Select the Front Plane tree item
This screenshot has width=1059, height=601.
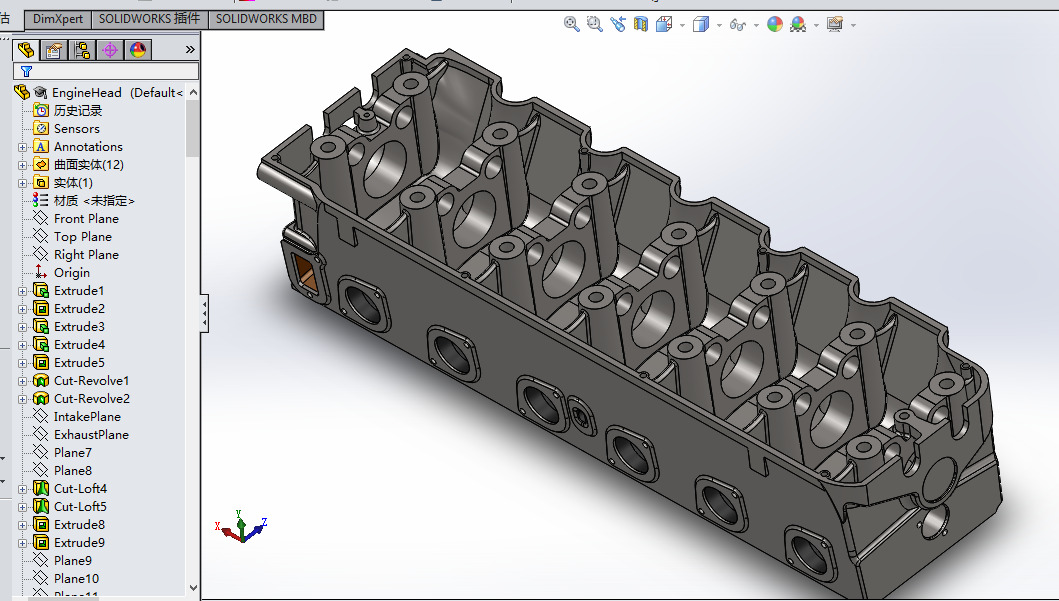coord(86,219)
